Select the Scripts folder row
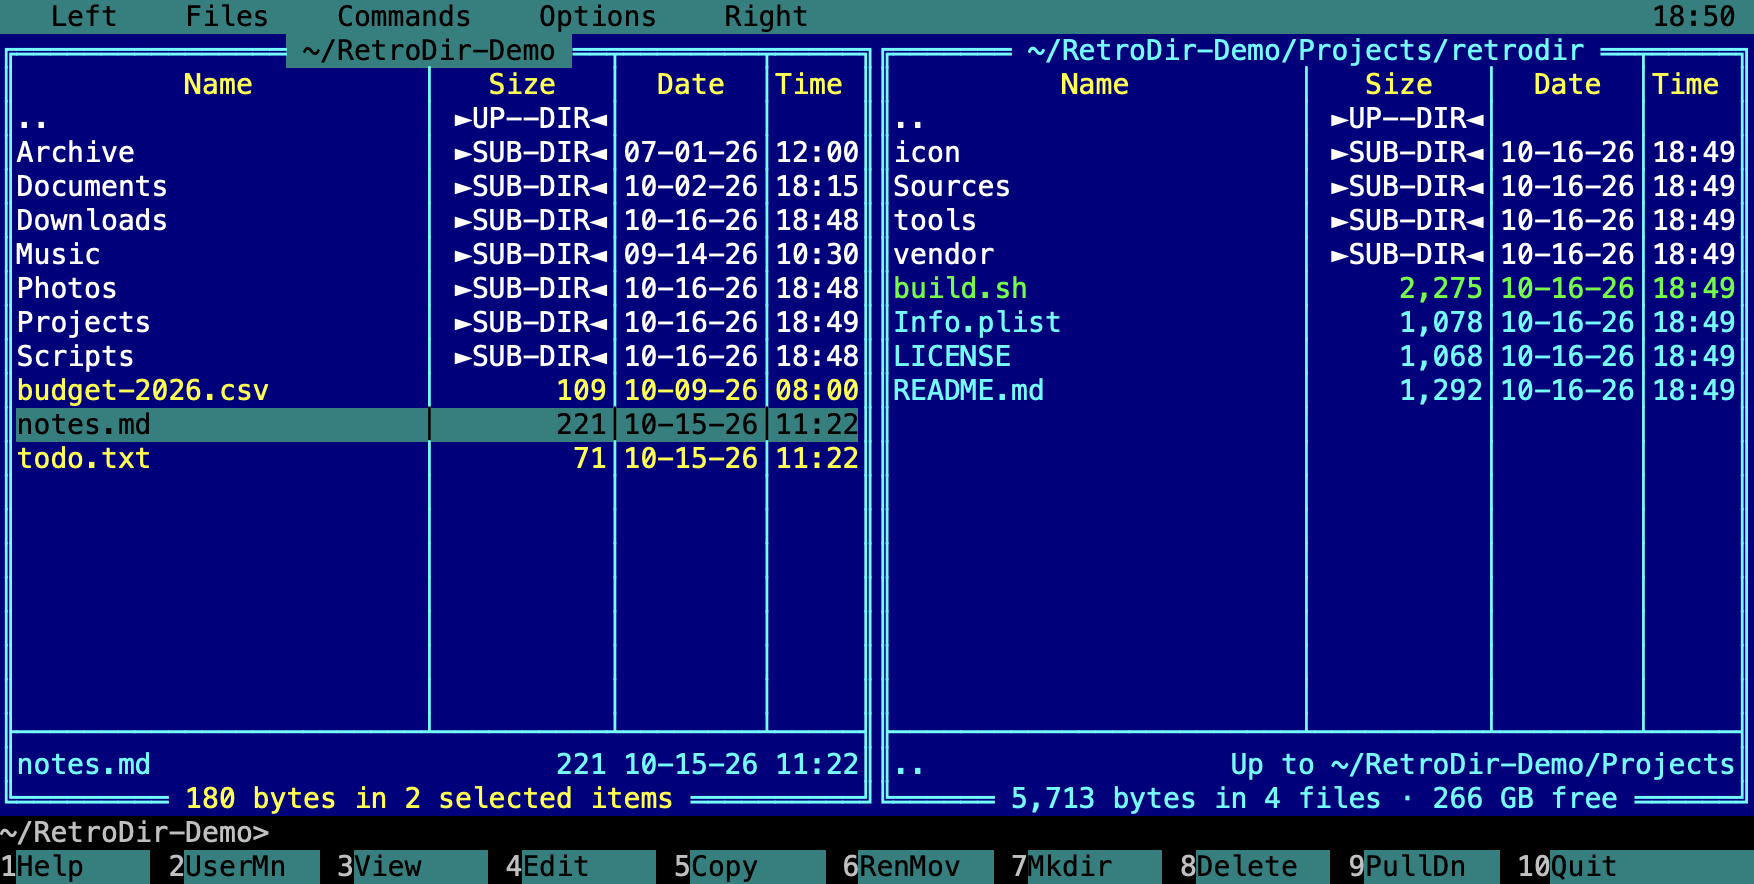 pos(437,356)
